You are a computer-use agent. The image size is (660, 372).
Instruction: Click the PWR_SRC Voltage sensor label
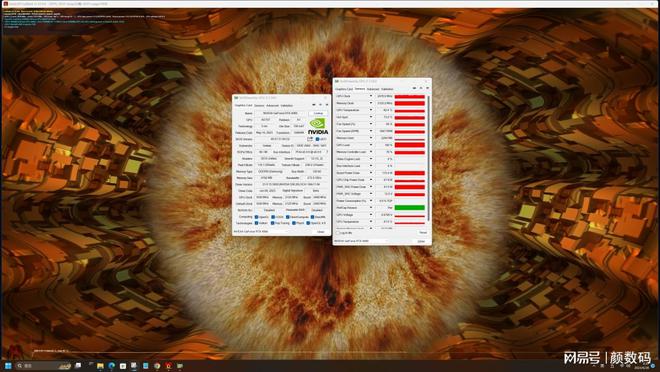click(349, 194)
